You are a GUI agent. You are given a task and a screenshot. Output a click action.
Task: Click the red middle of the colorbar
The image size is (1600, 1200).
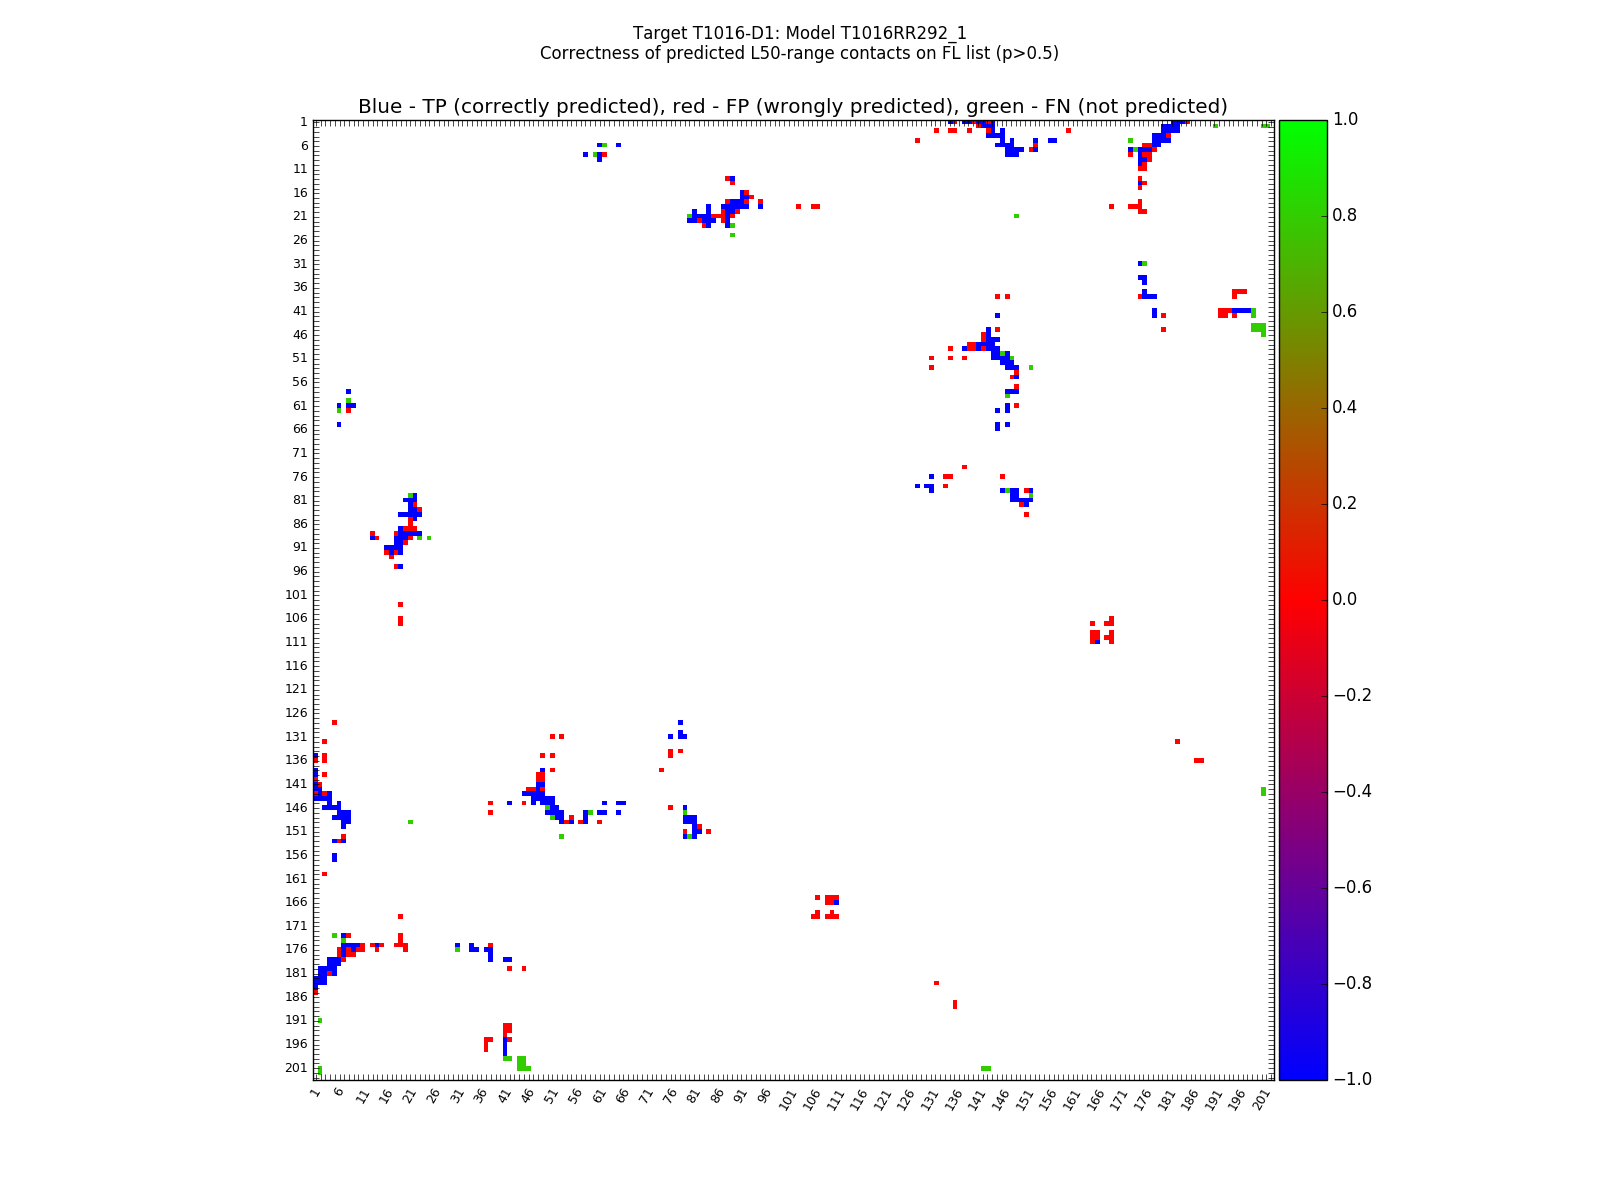click(1302, 599)
